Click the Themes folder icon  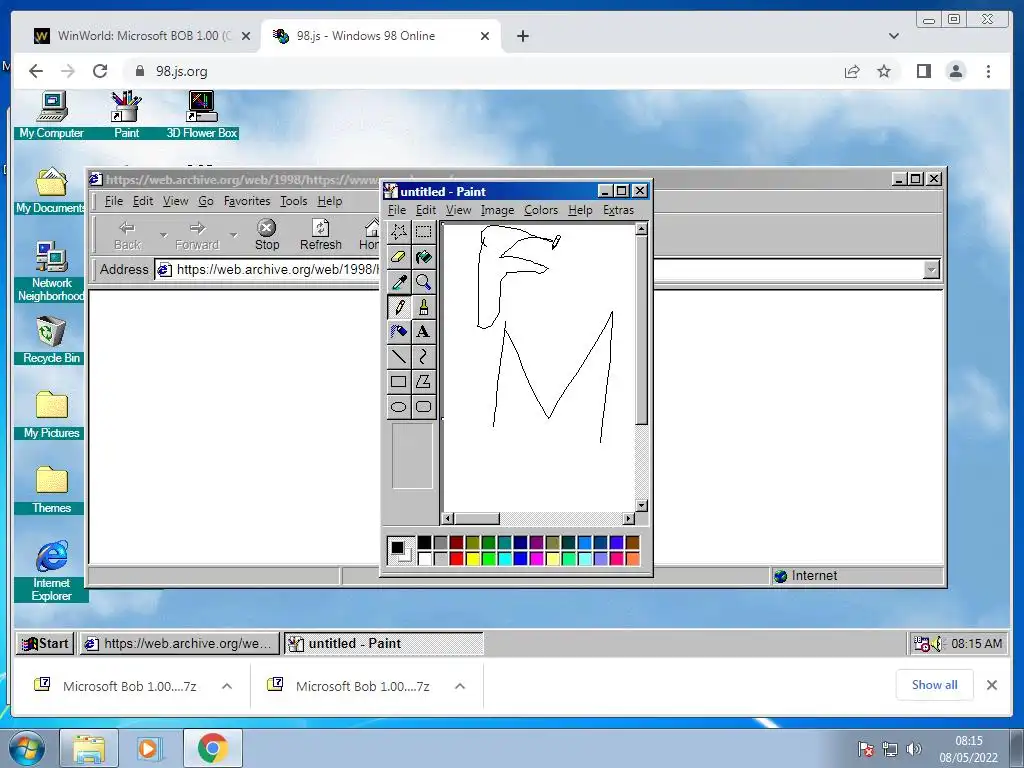(x=52, y=489)
